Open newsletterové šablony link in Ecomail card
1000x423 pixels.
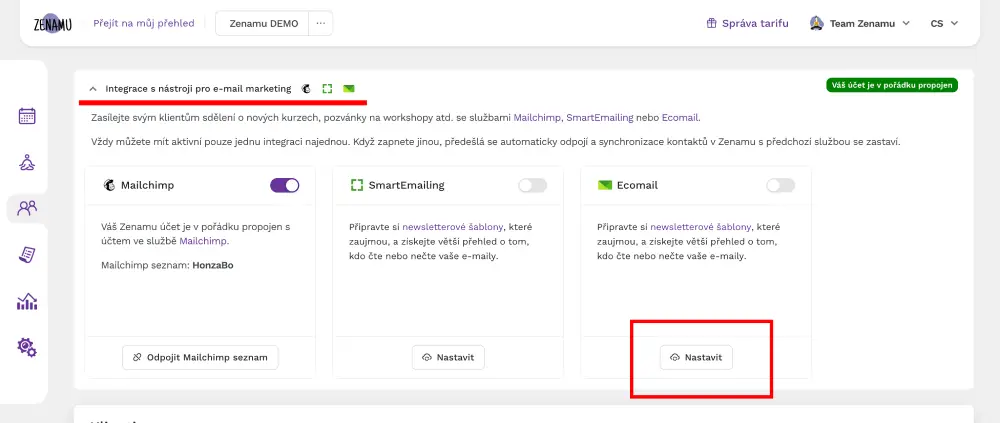(x=701, y=226)
